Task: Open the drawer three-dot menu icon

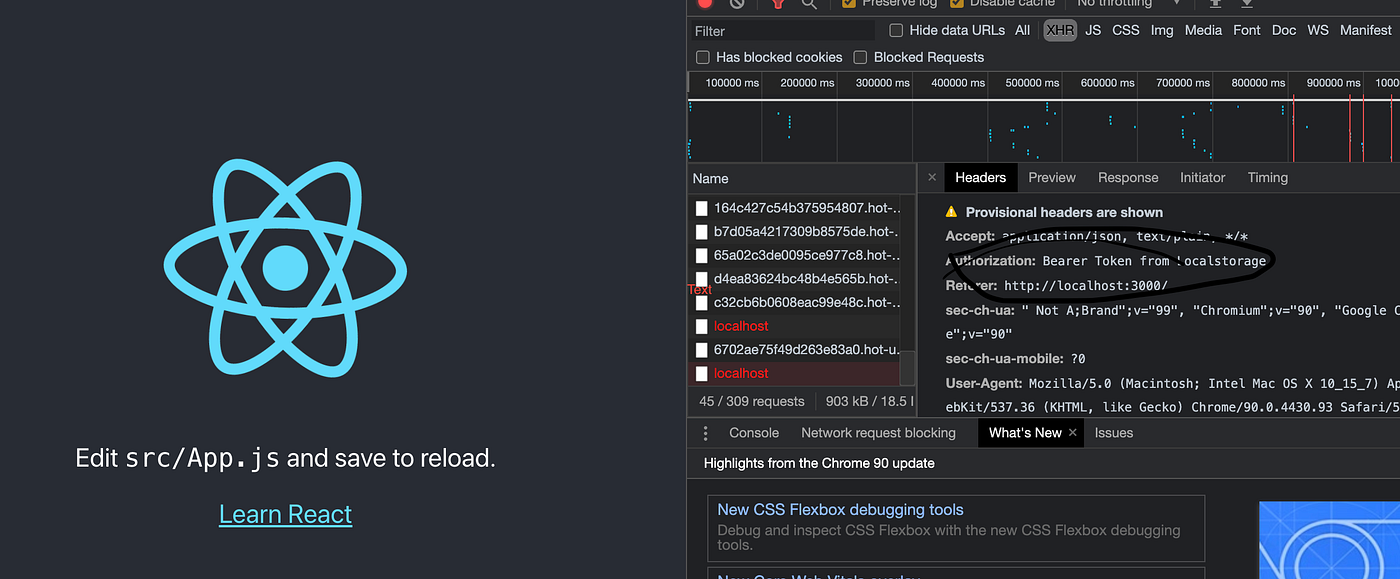Action: (705, 432)
